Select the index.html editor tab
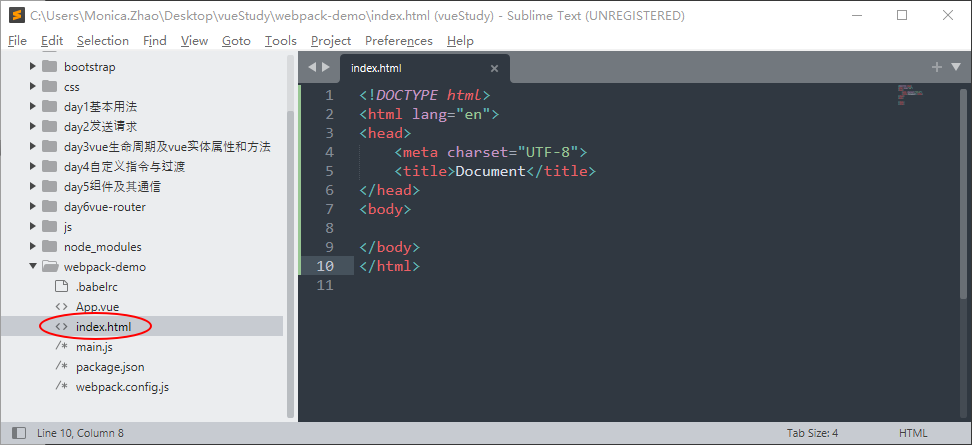This screenshot has height=445, width=972. 425,68
